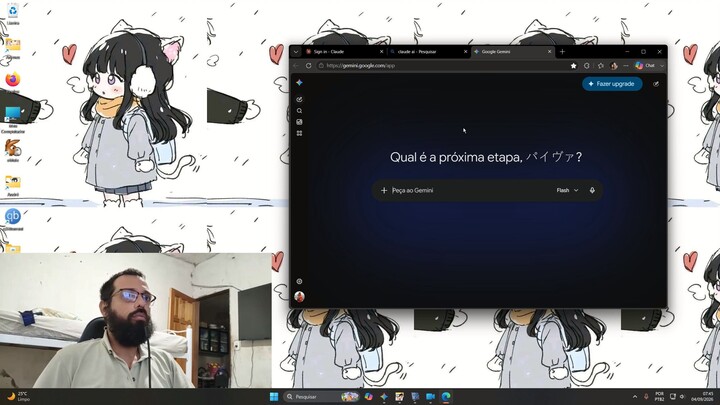Viewport: 720px width, 405px height.
Task: Open Gemini settings gear in sidebar
Action: 299,281
